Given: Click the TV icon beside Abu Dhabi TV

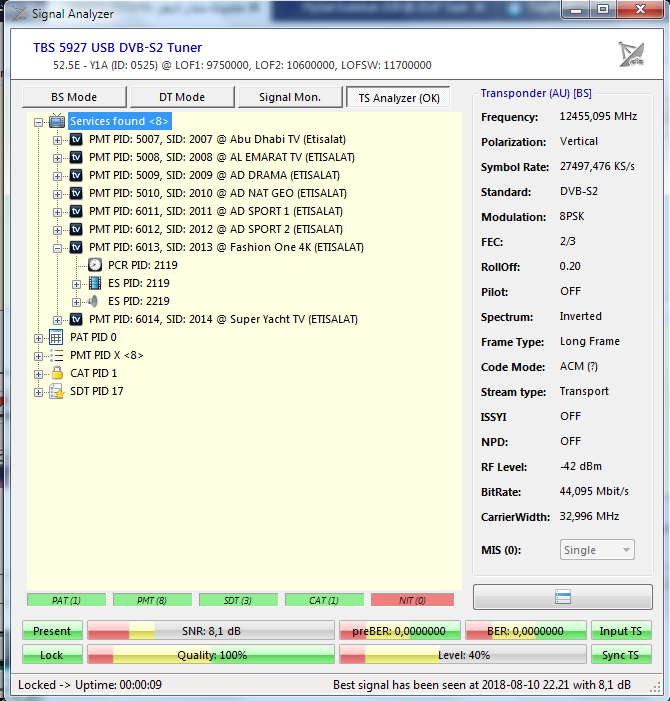Looking at the screenshot, I should tap(76, 139).
